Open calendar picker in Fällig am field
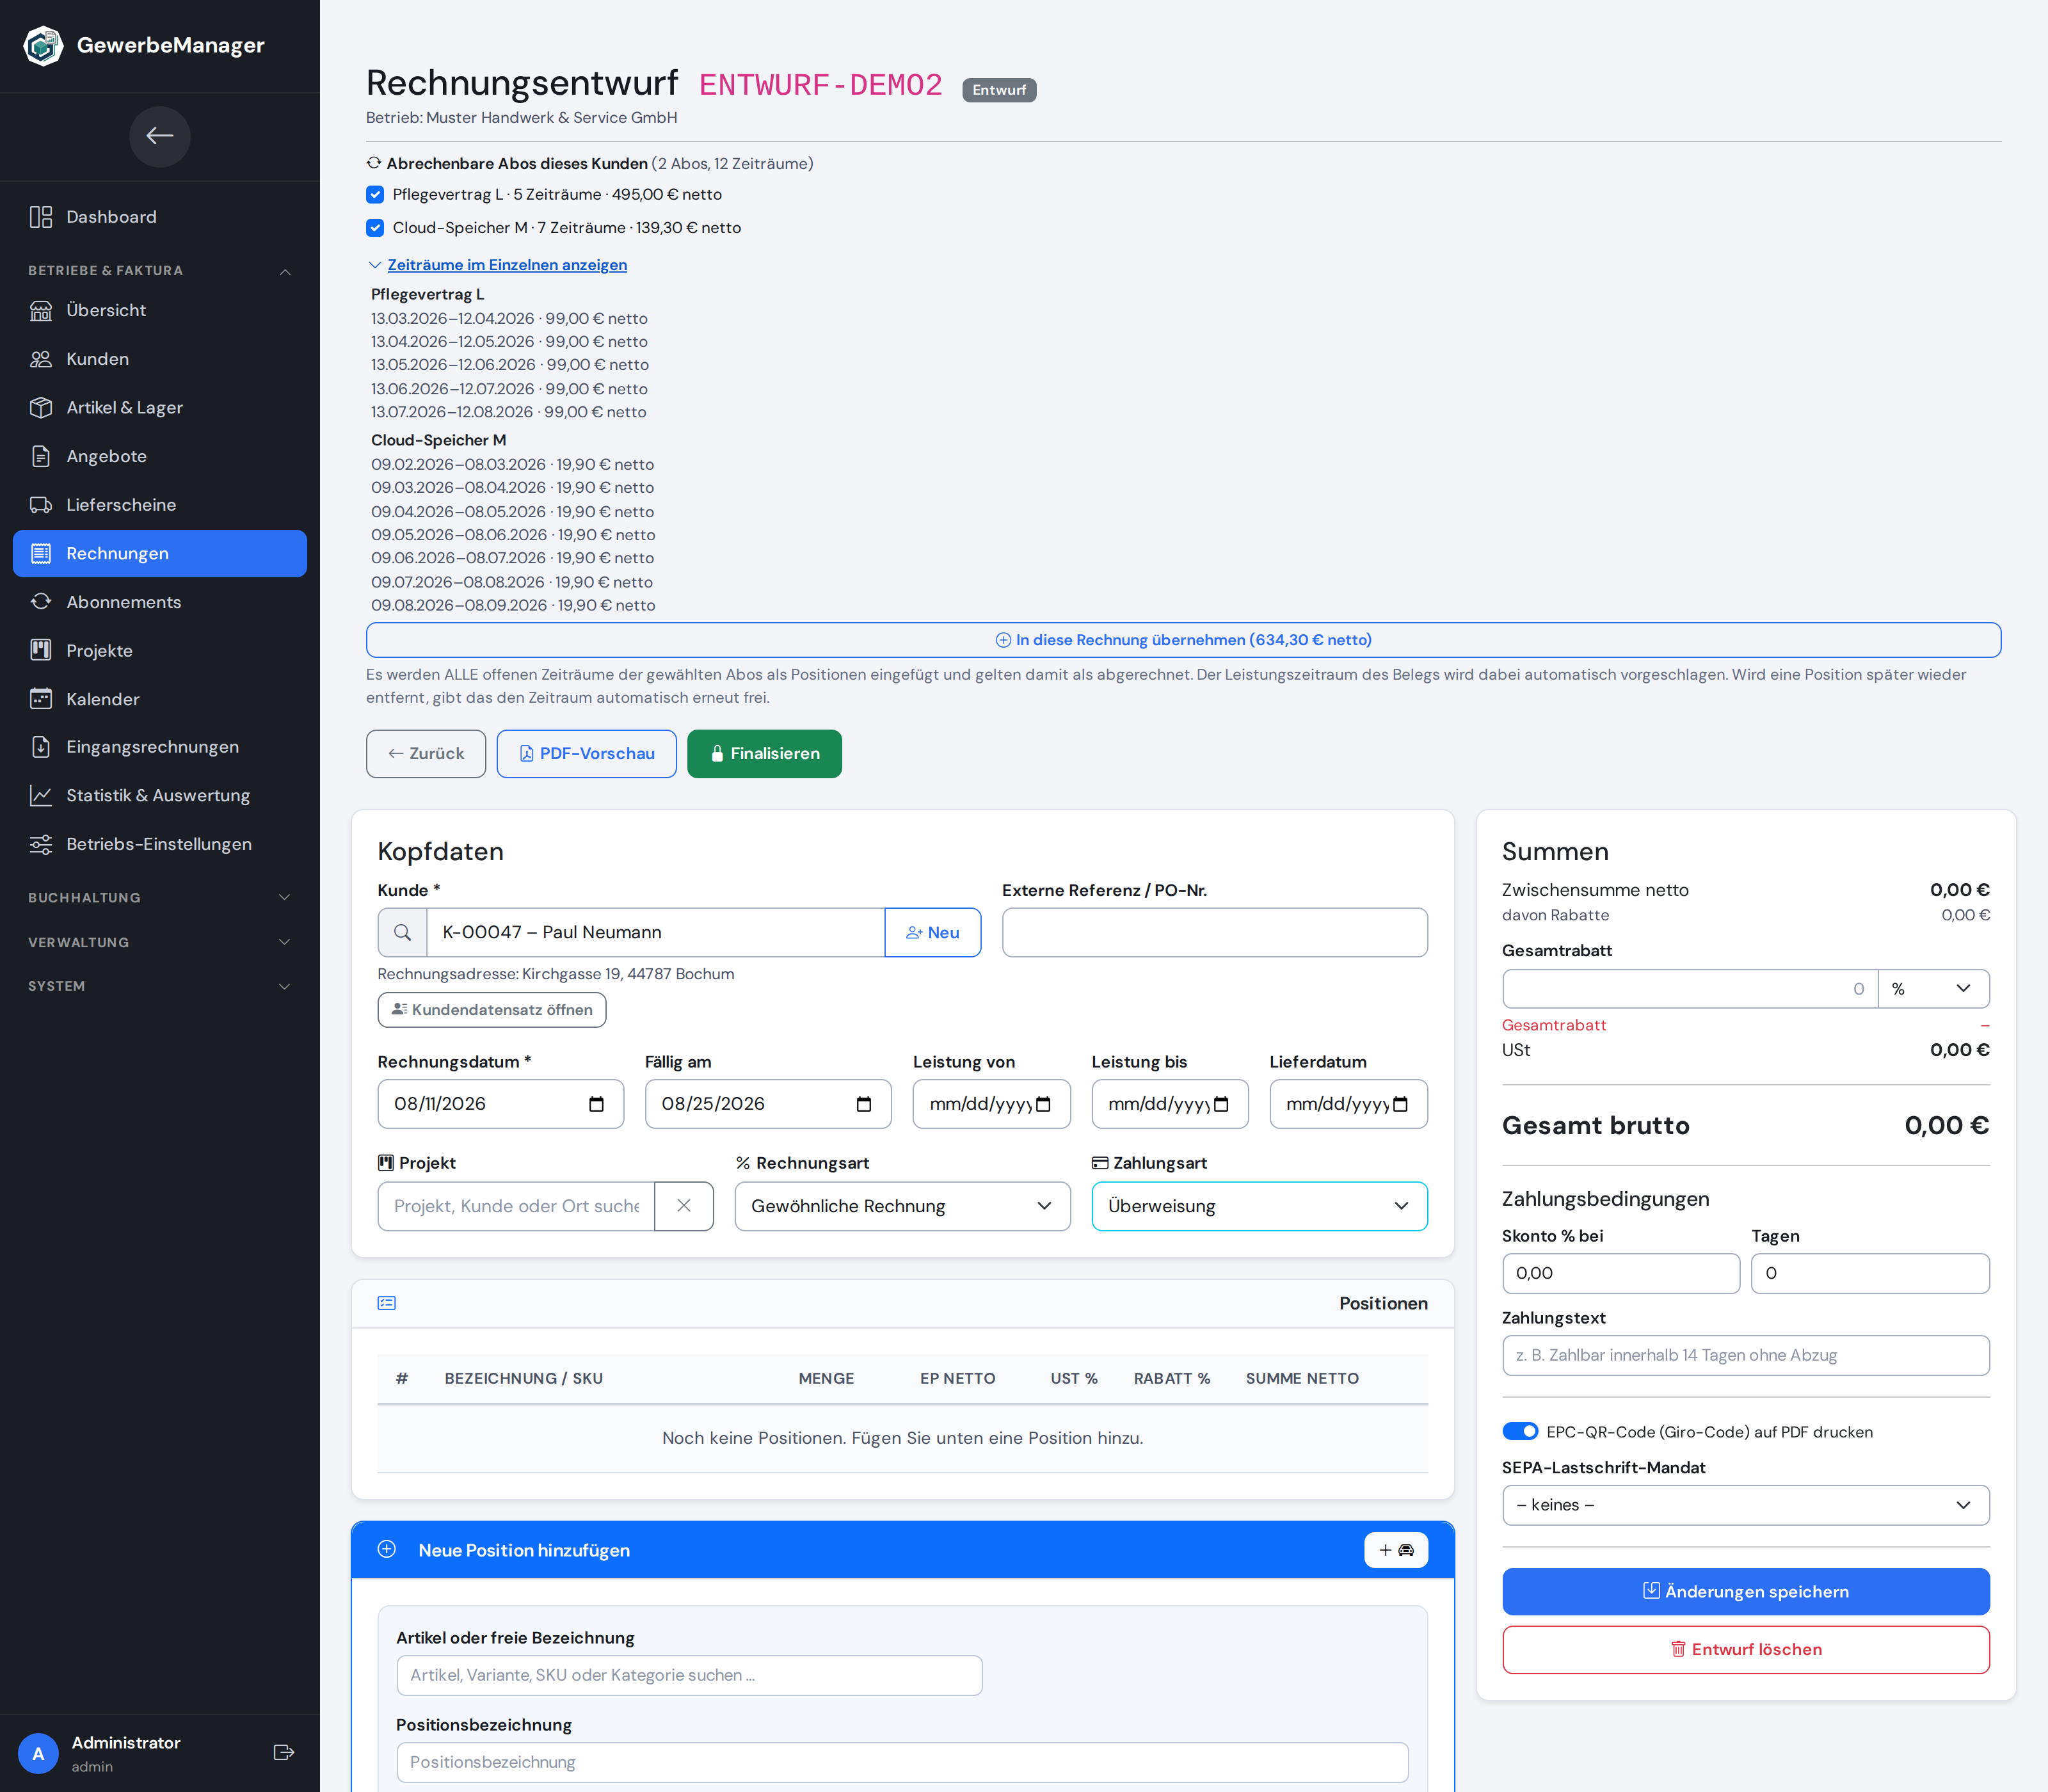The height and width of the screenshot is (1792, 2048). point(864,1104)
